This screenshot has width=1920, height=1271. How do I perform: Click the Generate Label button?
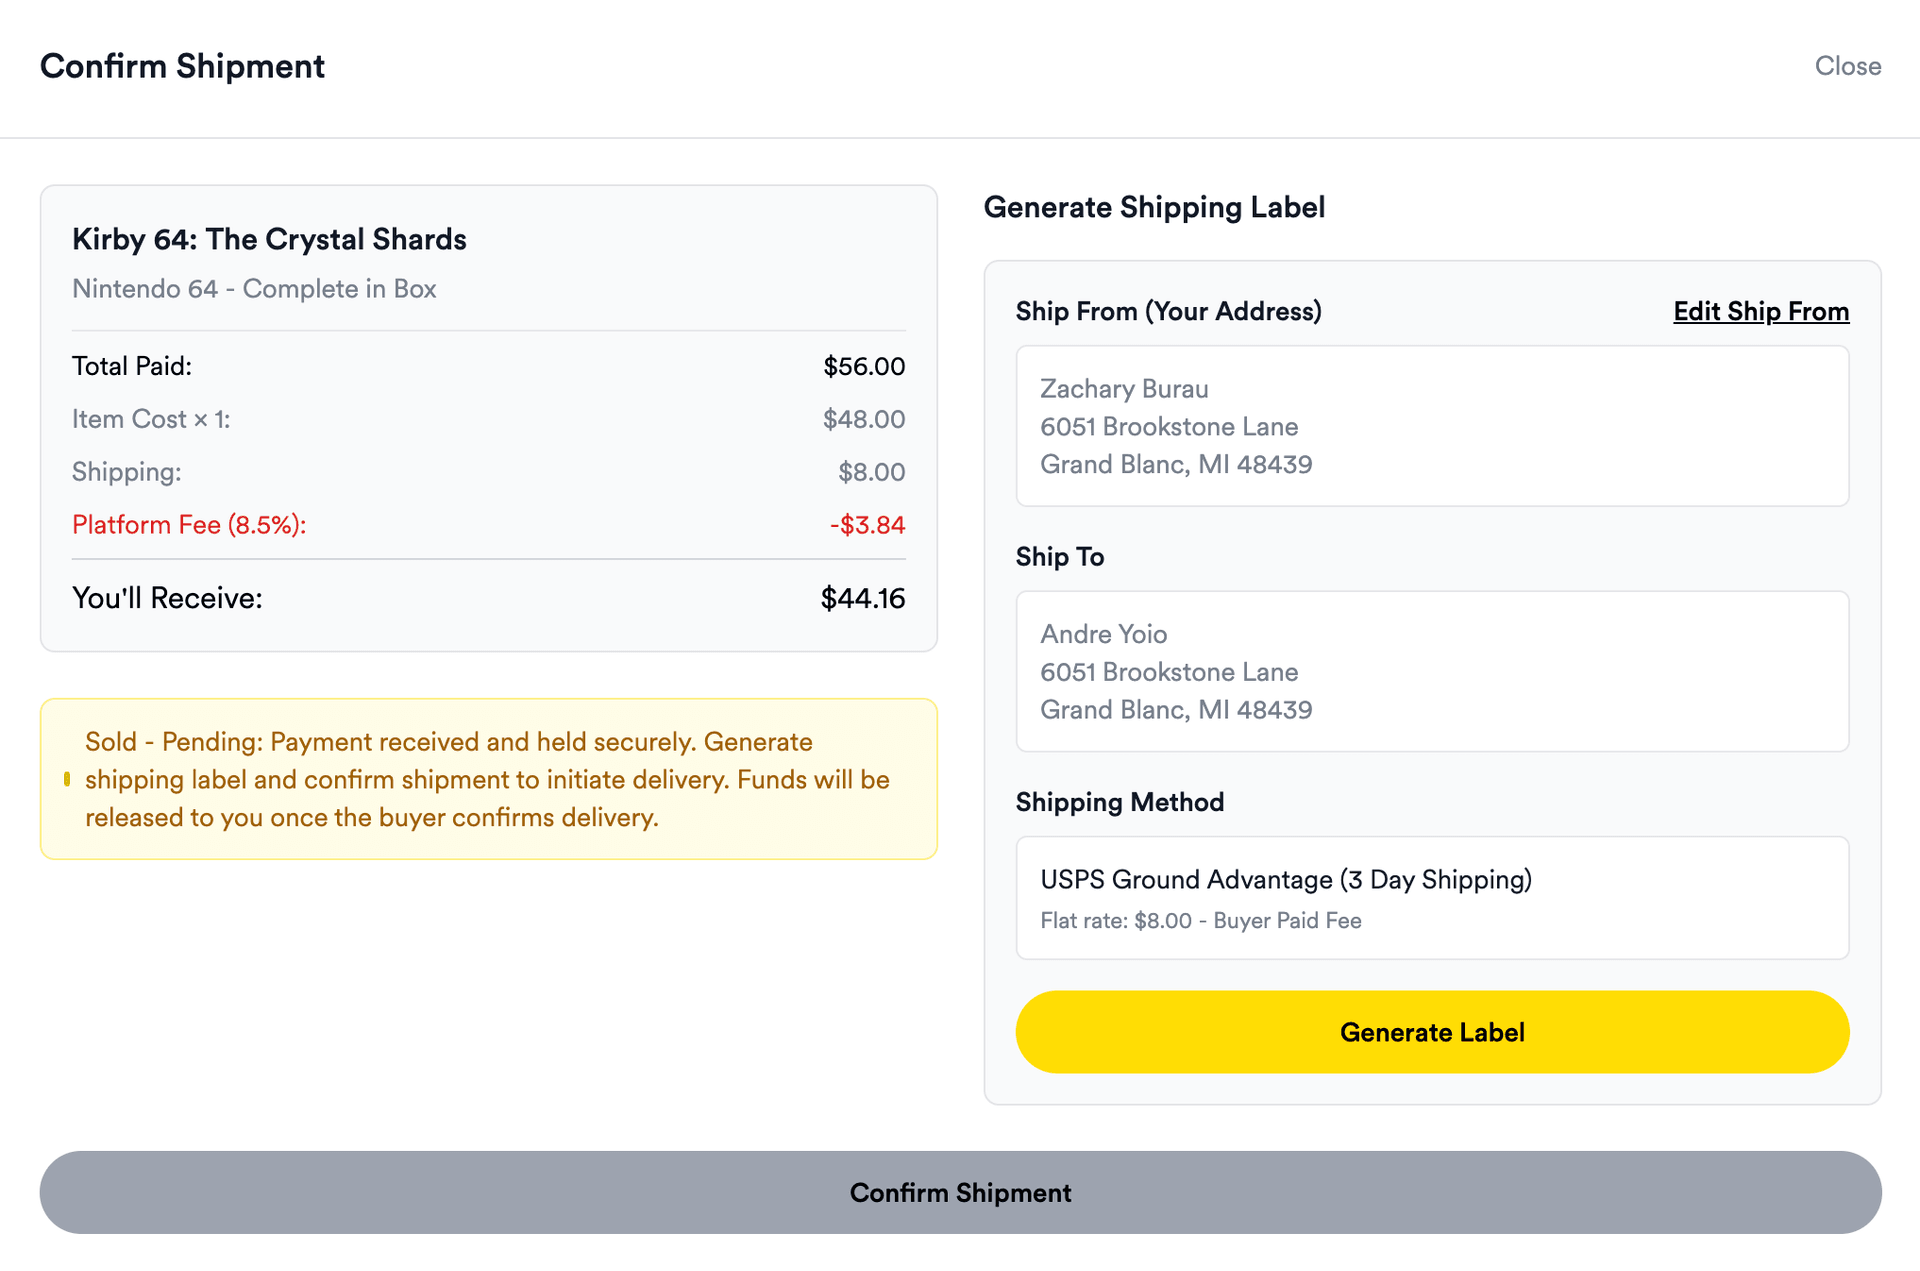1432,1032
